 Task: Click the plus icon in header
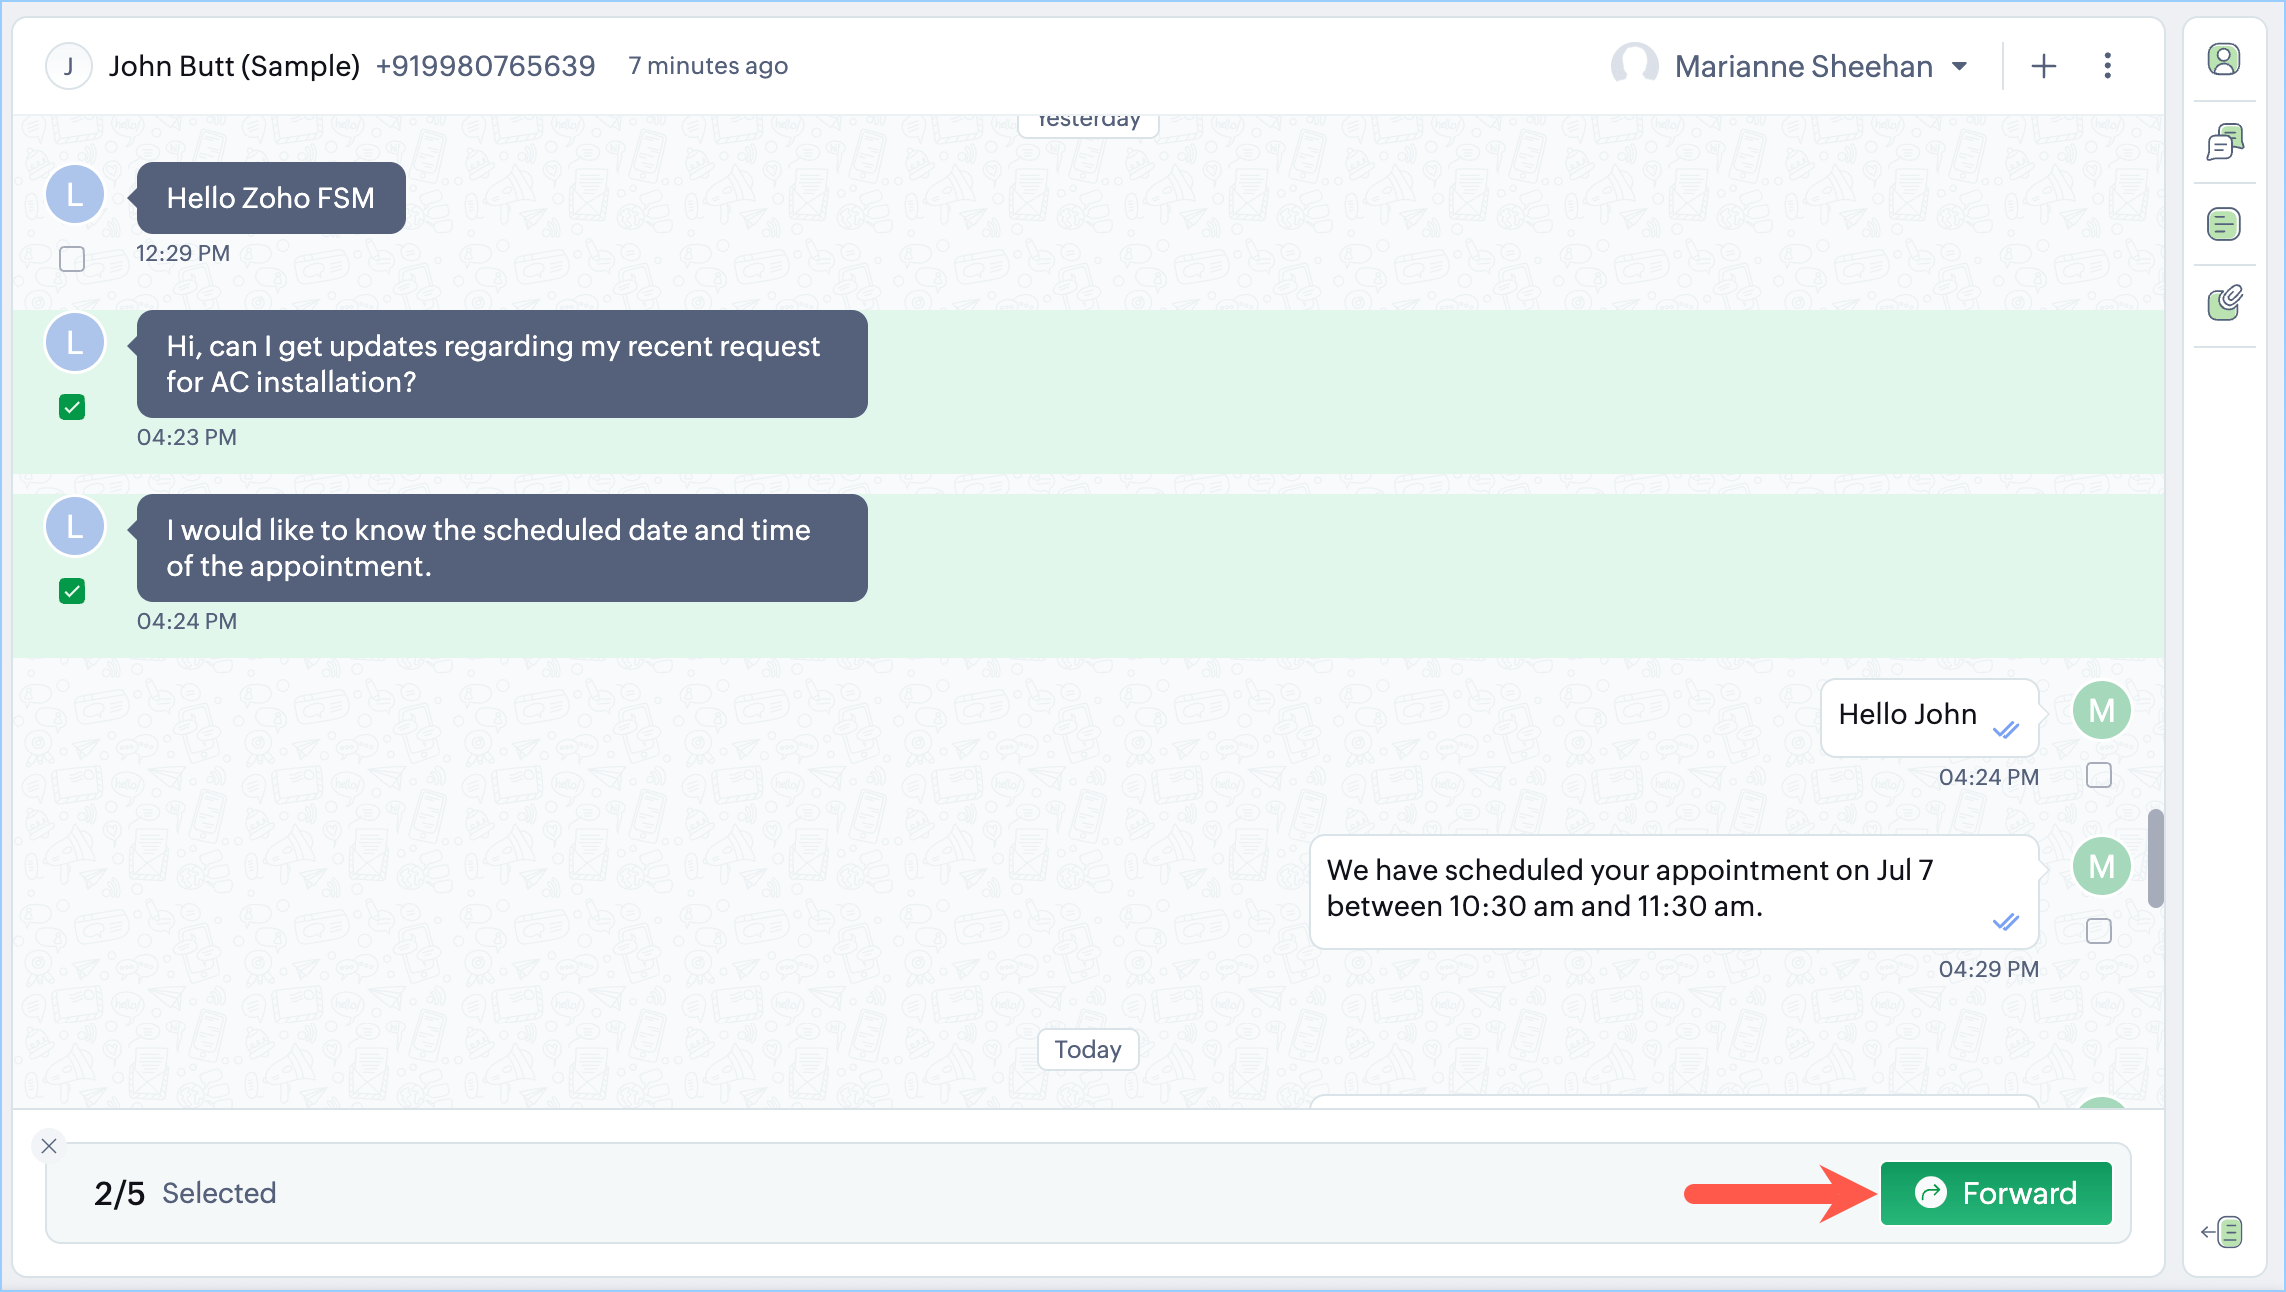click(x=2044, y=66)
